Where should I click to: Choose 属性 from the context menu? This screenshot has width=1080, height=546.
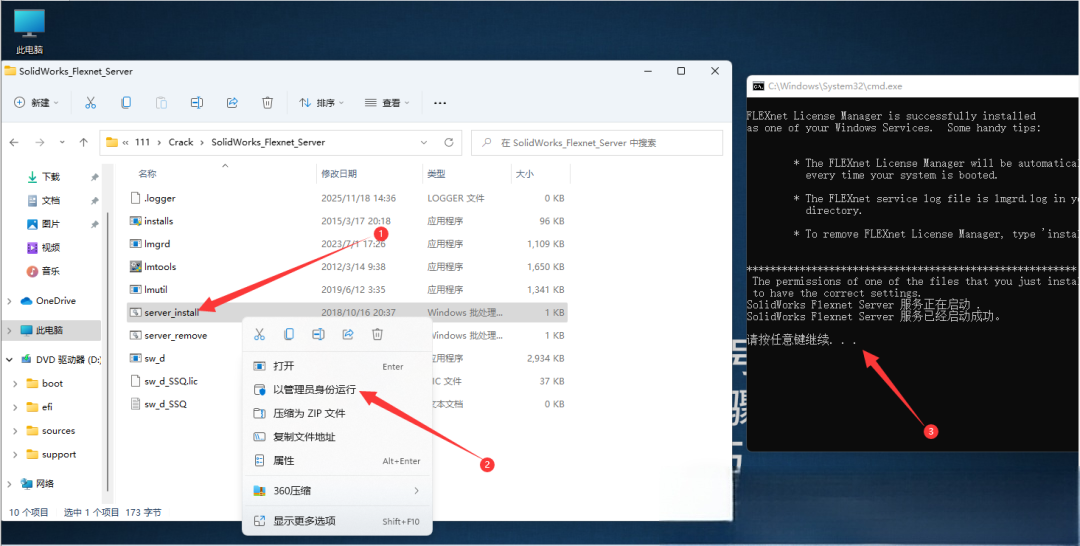(338, 461)
